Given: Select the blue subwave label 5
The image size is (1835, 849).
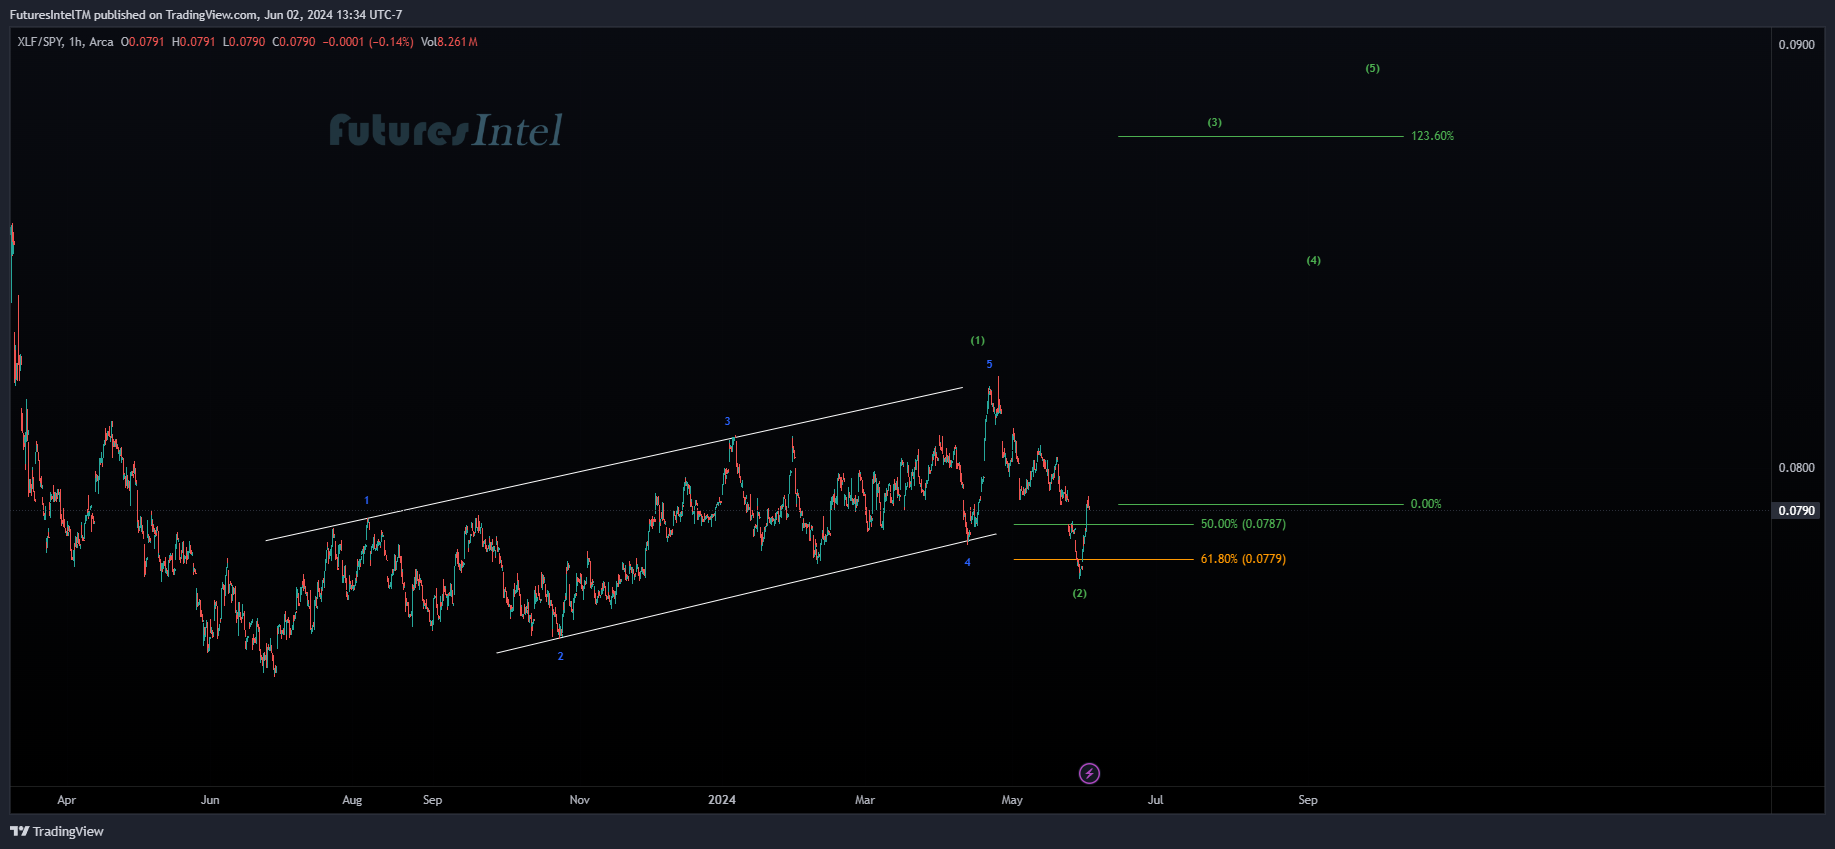Looking at the screenshot, I should 989,364.
